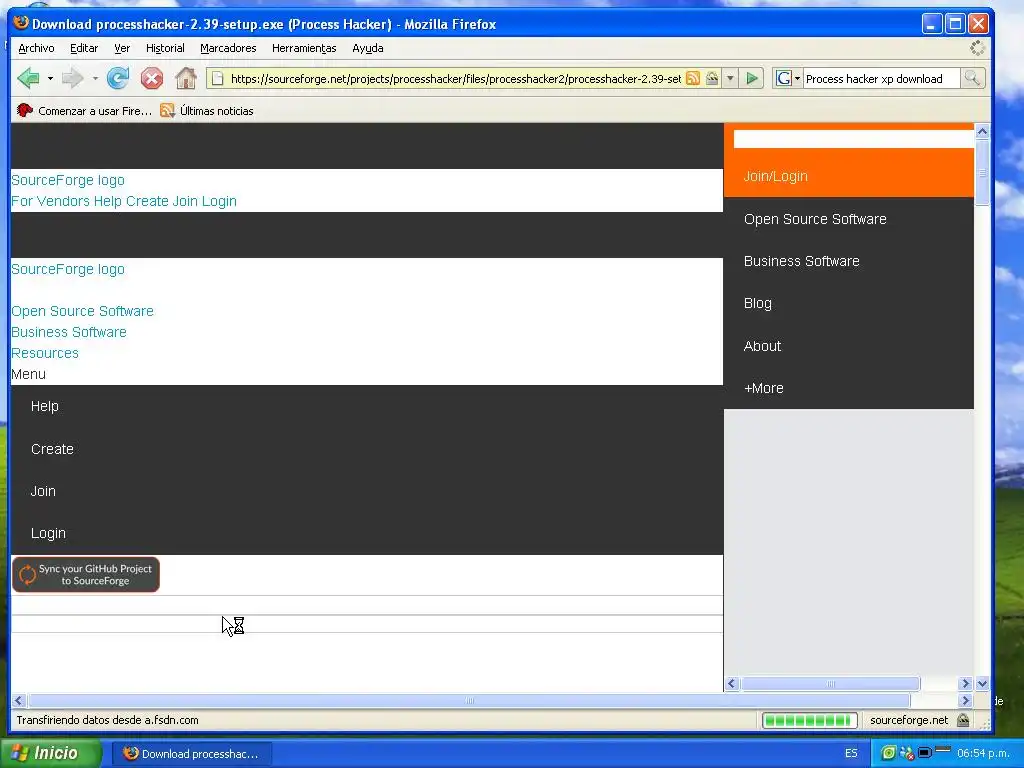Open 'Business Software' link in main page

[69, 332]
